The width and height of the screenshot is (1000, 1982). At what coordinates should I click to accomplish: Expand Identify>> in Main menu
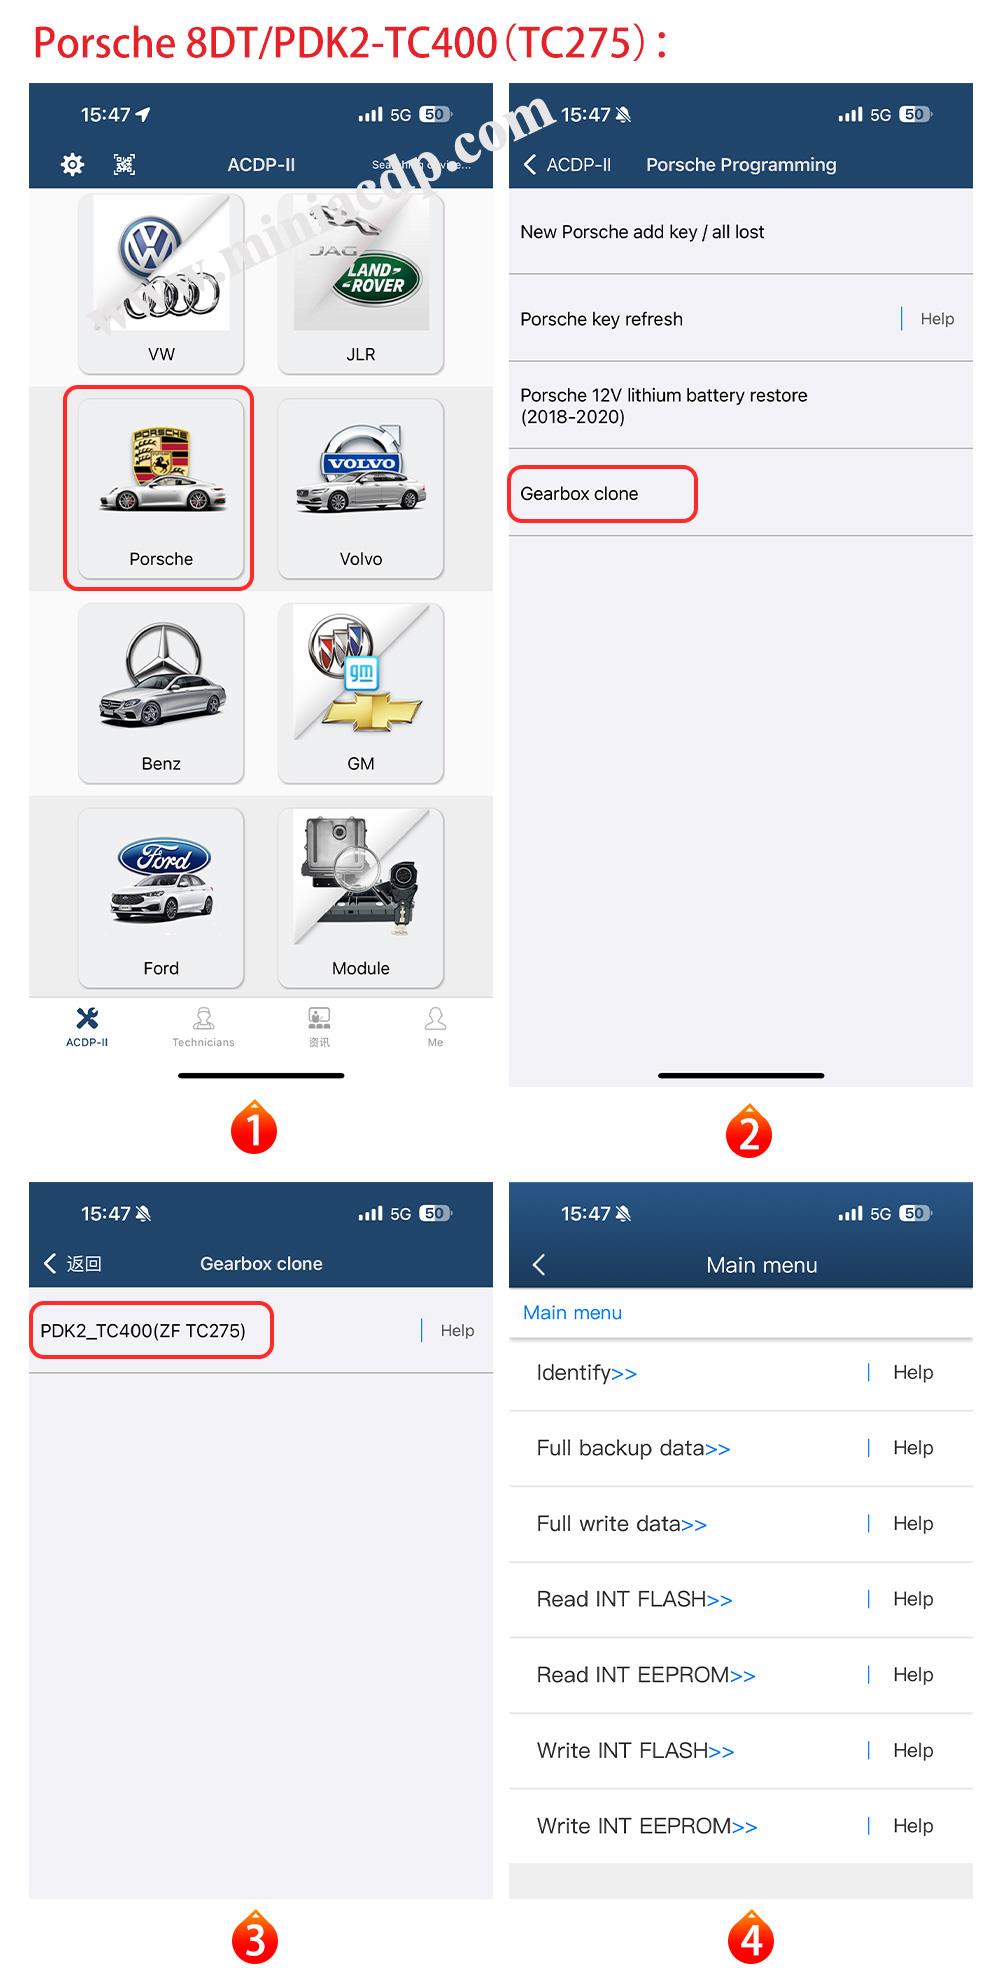point(586,1373)
